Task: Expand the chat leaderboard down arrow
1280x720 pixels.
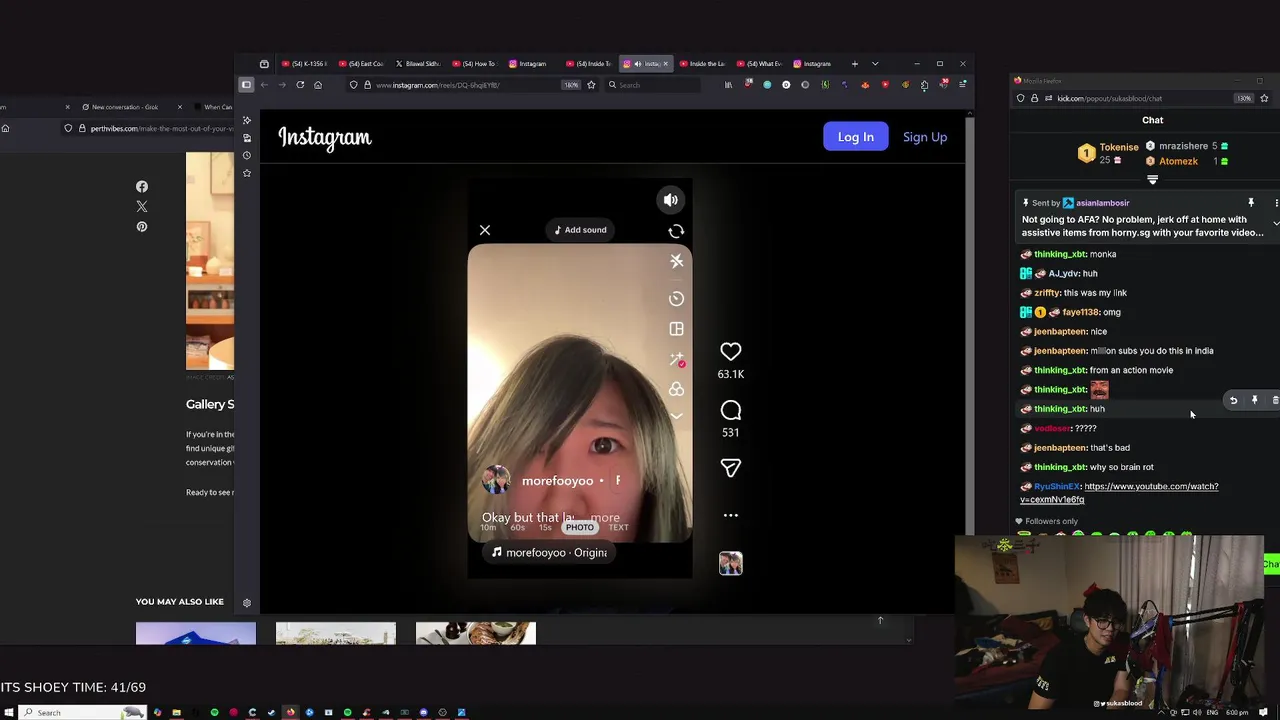Action: tap(1152, 180)
